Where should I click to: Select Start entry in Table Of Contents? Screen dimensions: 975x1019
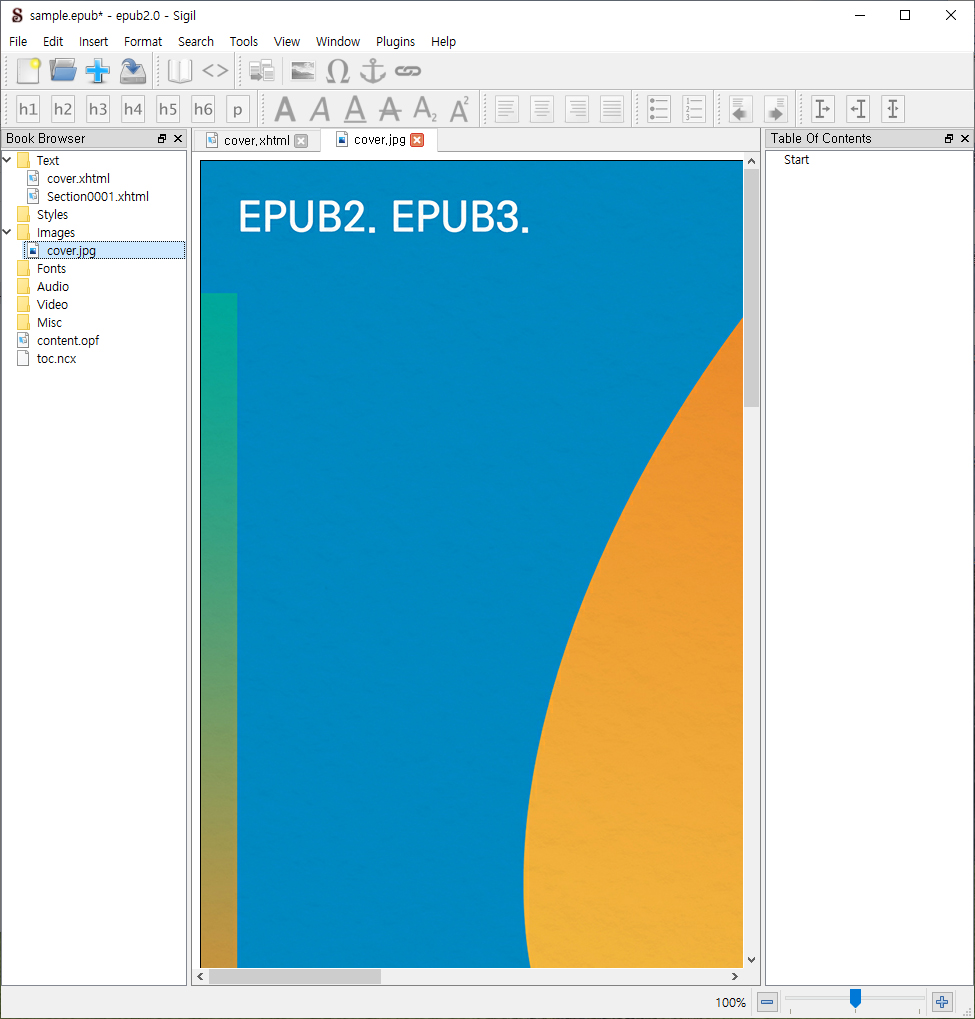click(796, 160)
